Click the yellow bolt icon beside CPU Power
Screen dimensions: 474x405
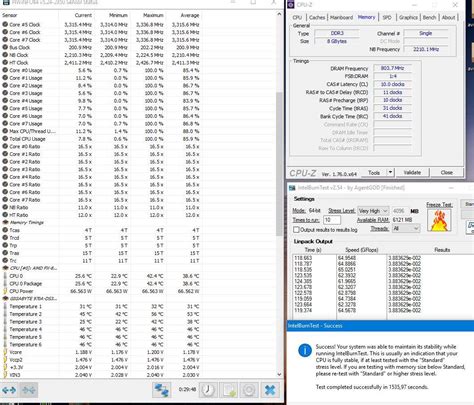[5, 291]
